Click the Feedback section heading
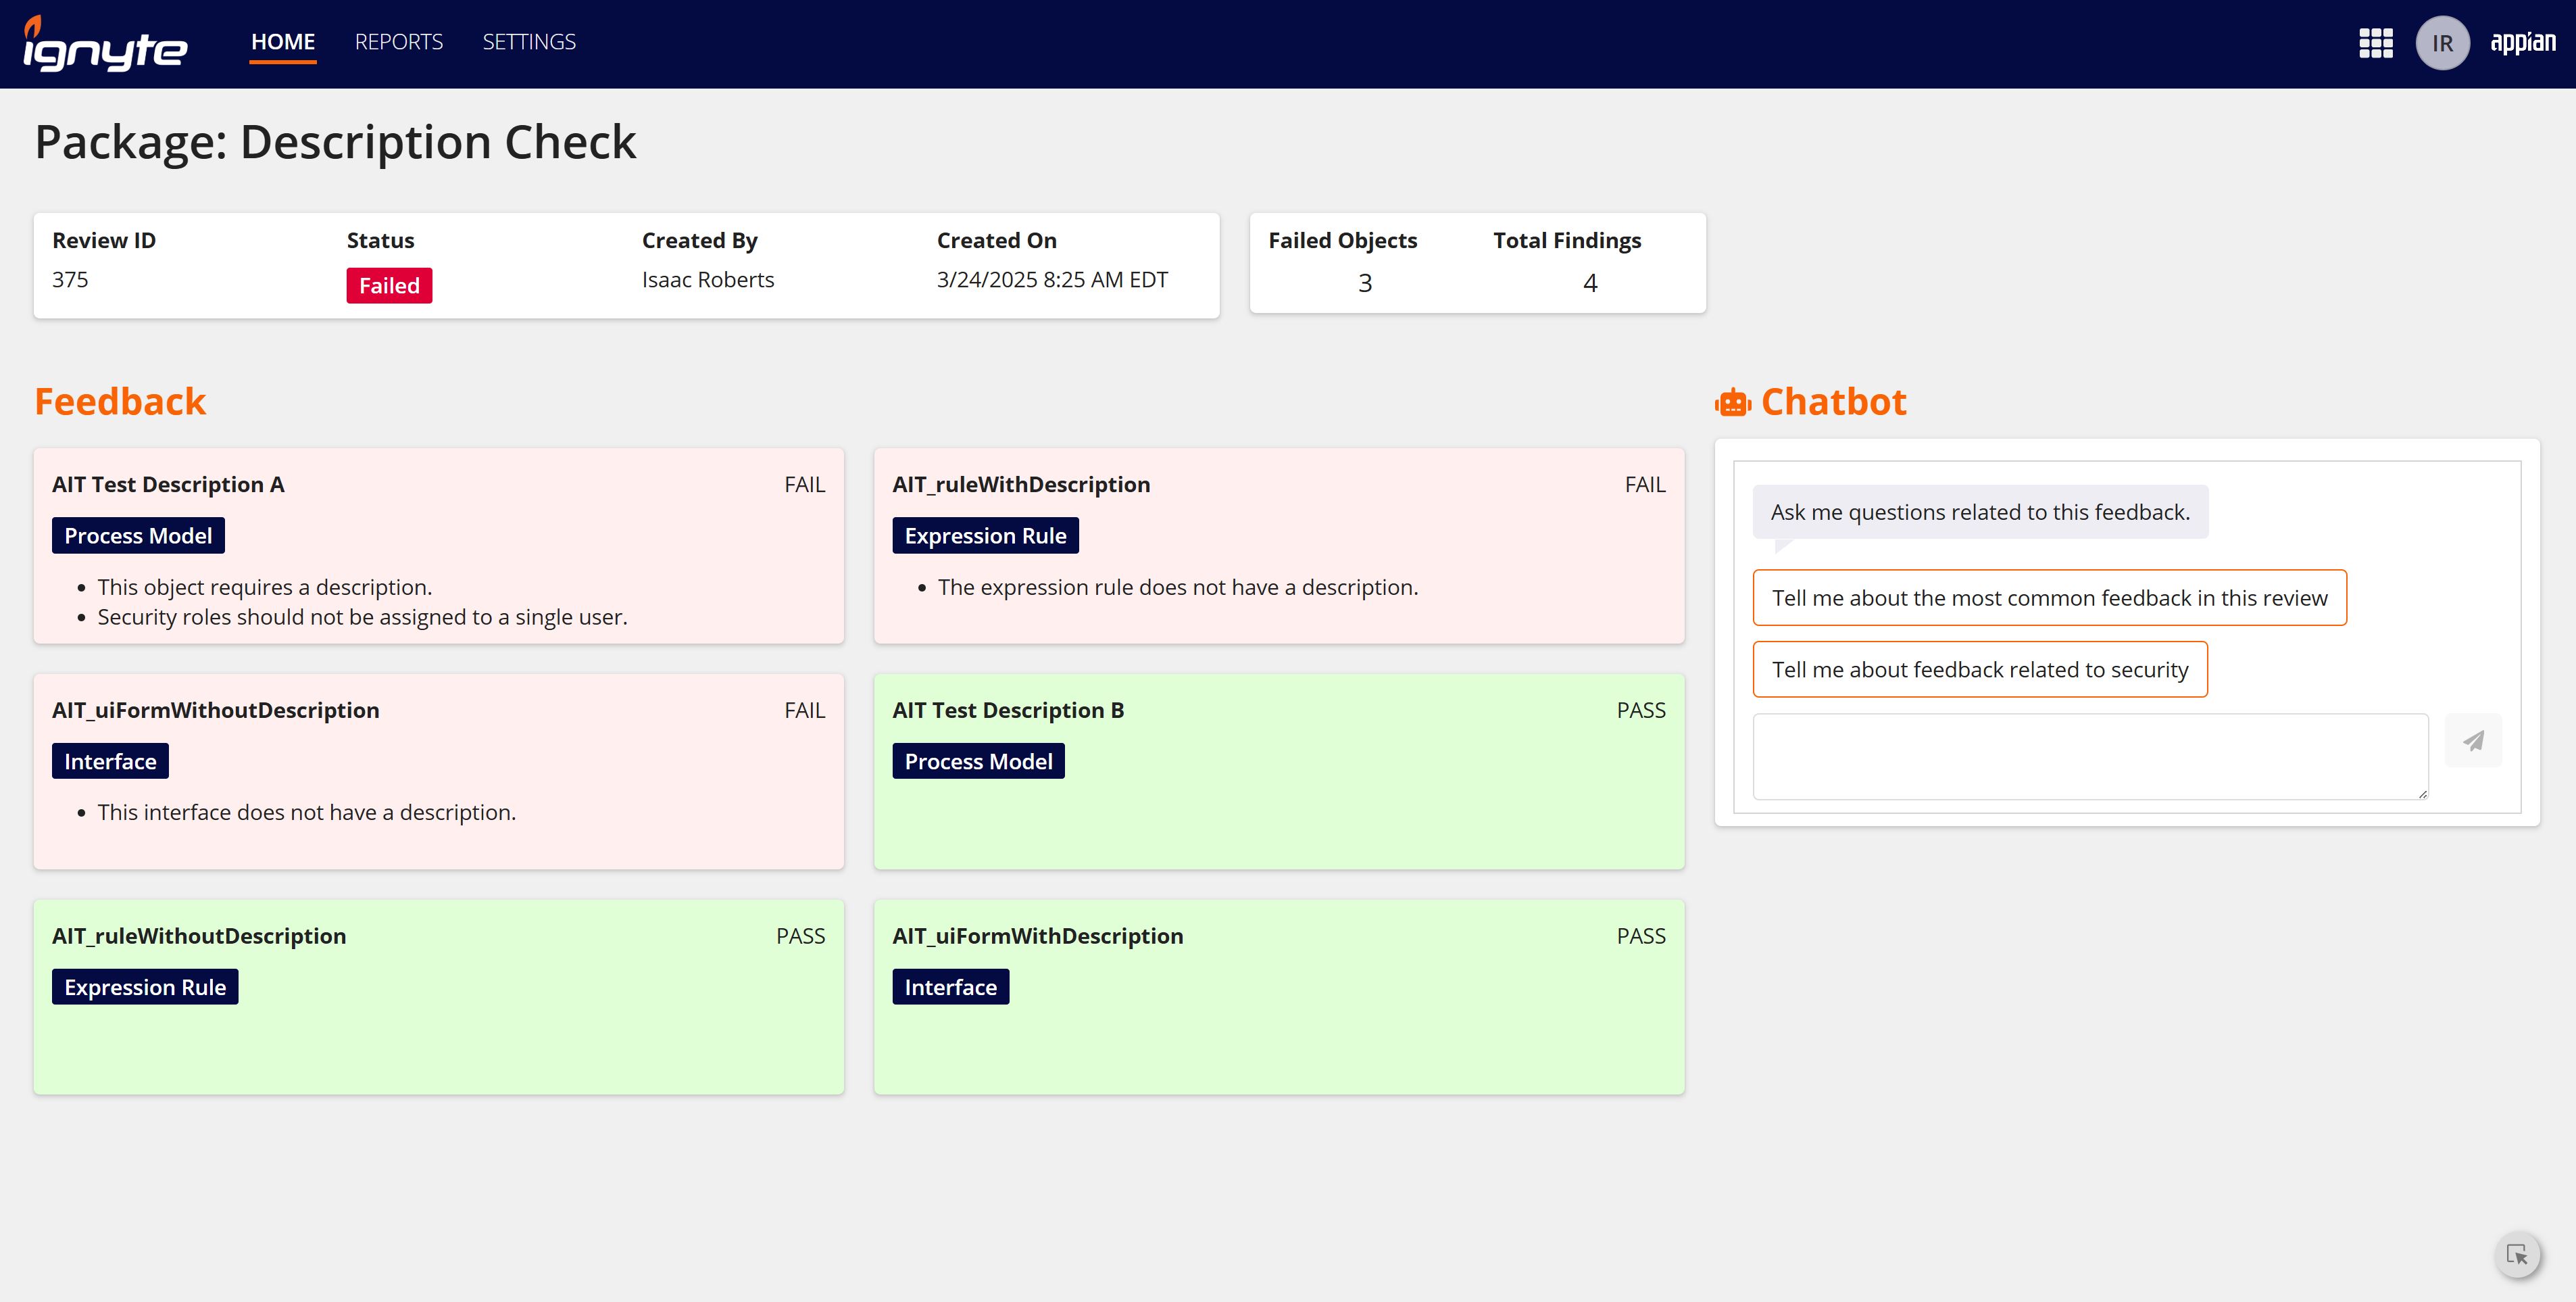Screen dimensions: 2576x1302 point(120,401)
